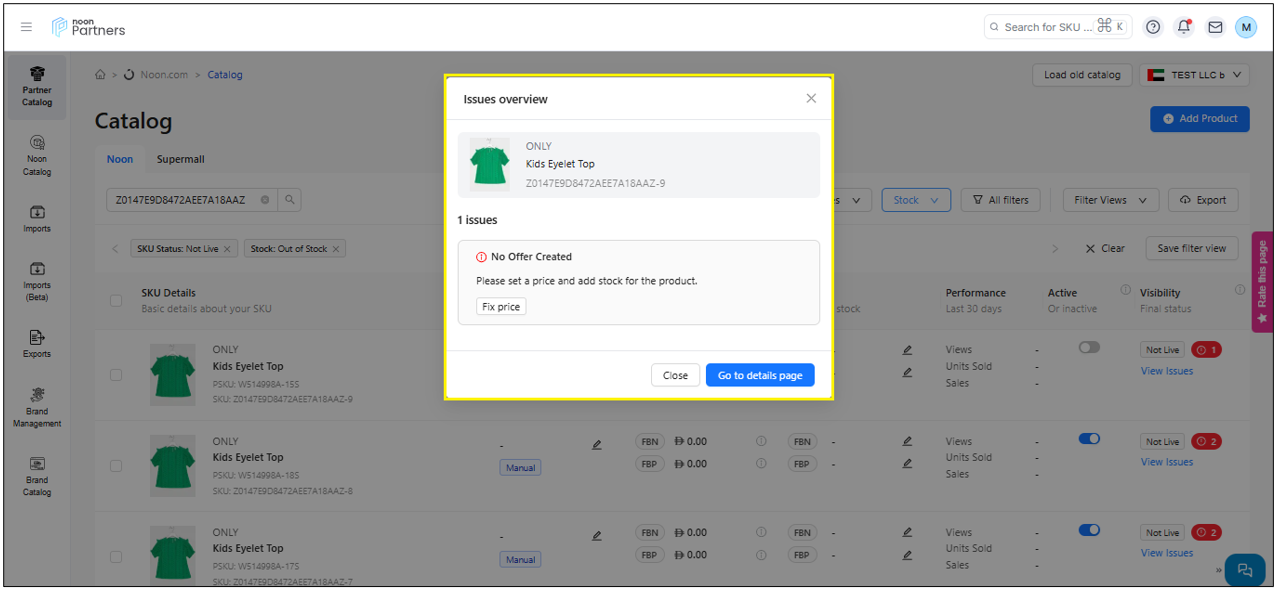Switch to the Supermall tab

pos(180,159)
